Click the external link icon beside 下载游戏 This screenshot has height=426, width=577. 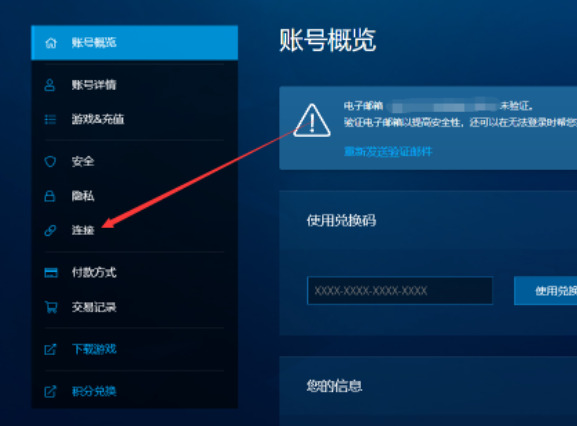(x=50, y=349)
